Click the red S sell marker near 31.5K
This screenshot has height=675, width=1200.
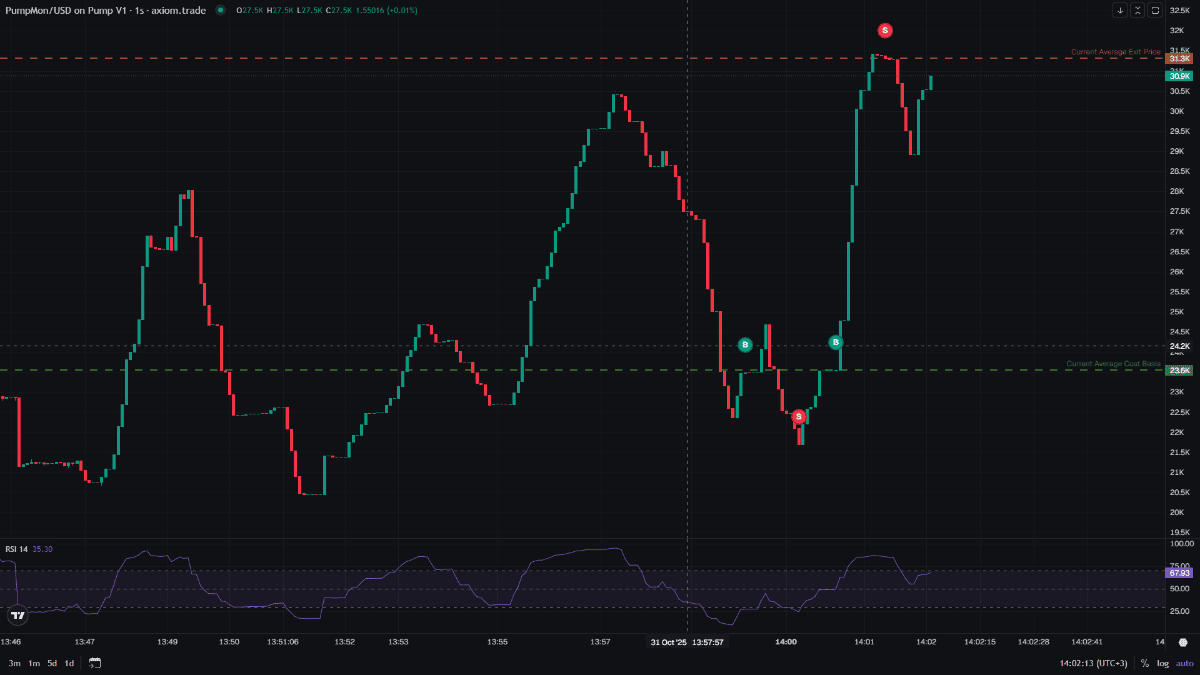(884, 31)
